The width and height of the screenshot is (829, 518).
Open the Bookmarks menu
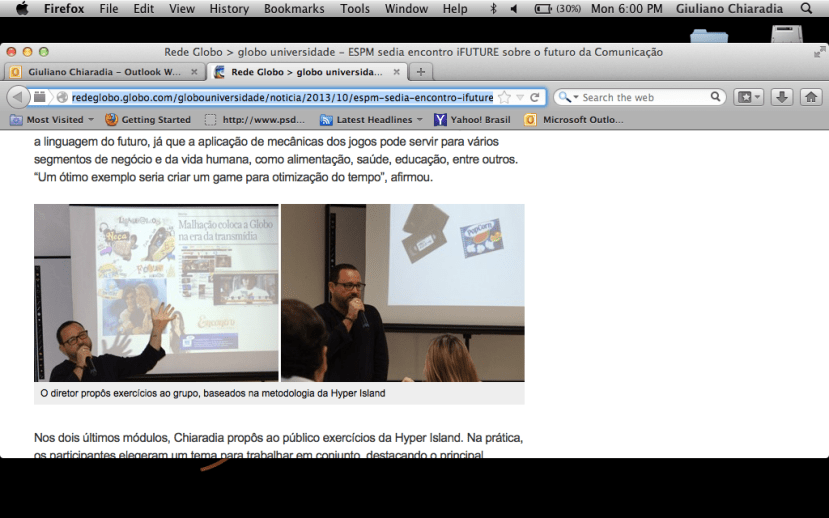[x=294, y=8]
